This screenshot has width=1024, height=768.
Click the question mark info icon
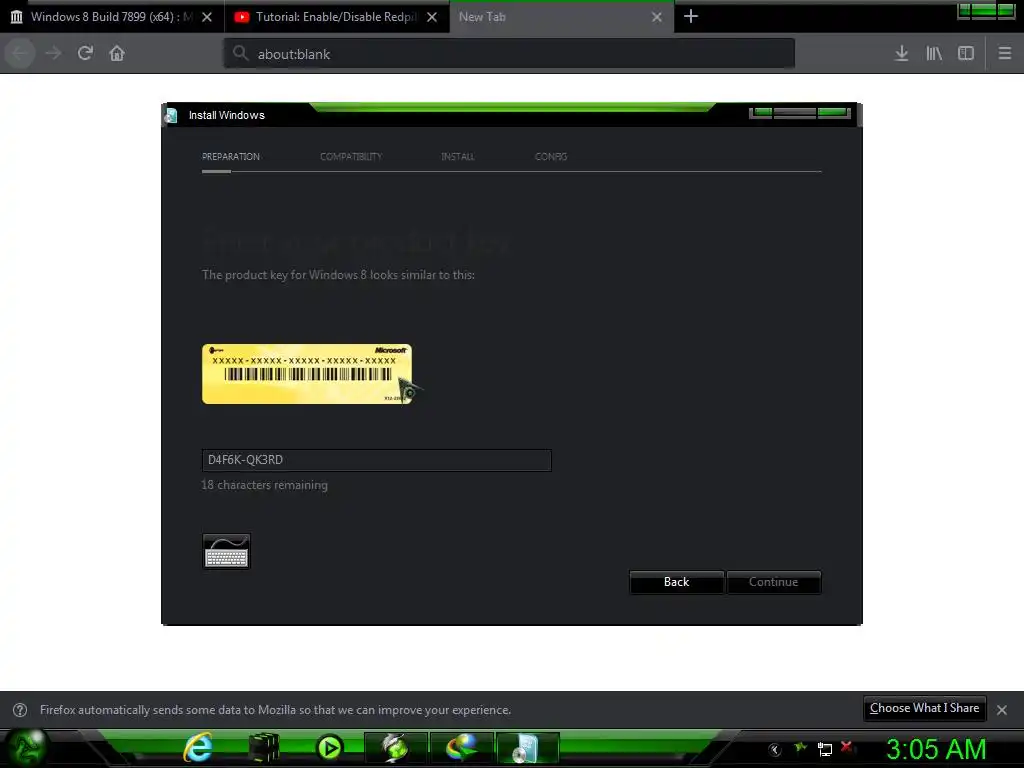tap(20, 710)
